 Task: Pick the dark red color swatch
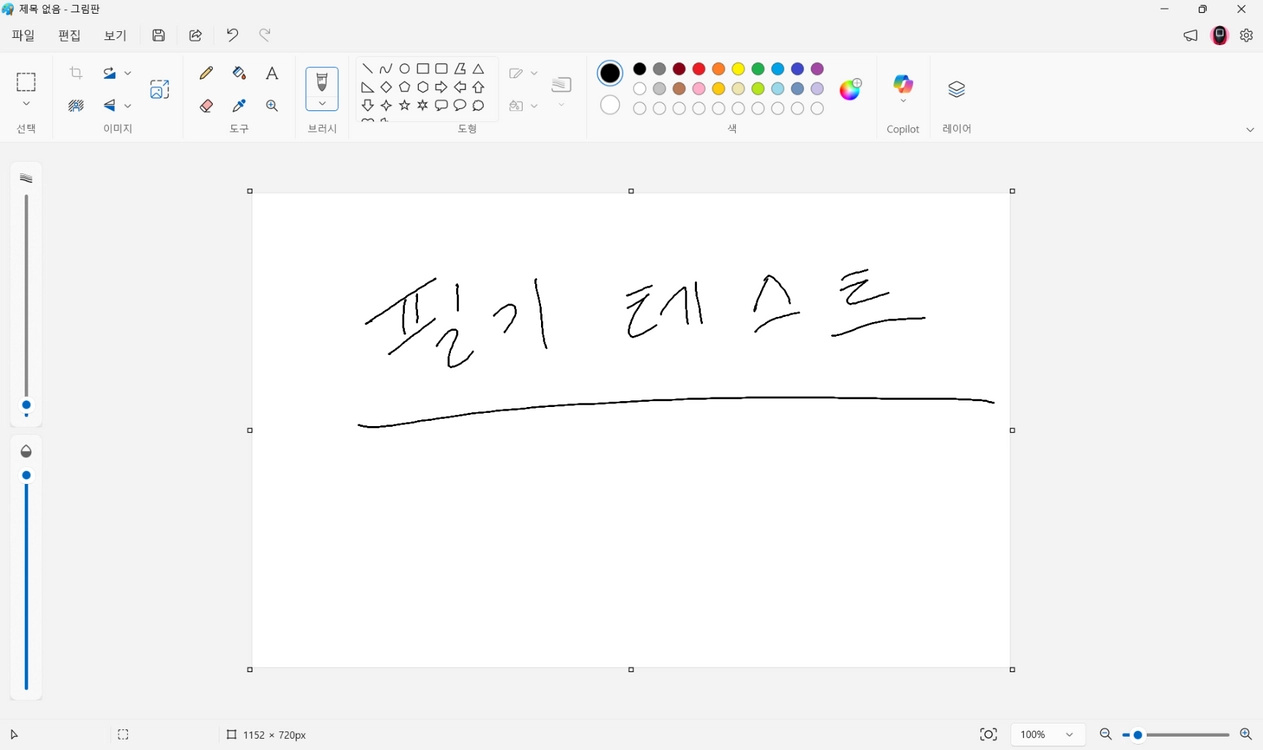click(x=679, y=69)
